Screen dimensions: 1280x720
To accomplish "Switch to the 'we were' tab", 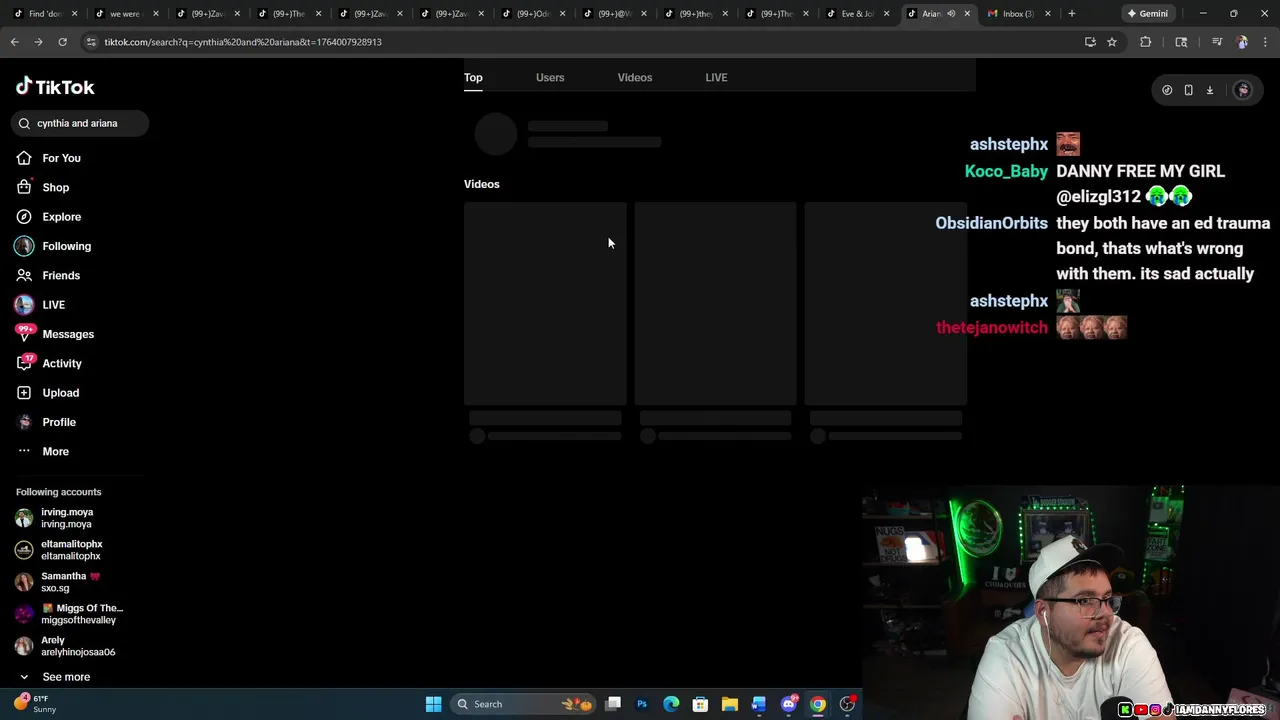I will pos(124,13).
